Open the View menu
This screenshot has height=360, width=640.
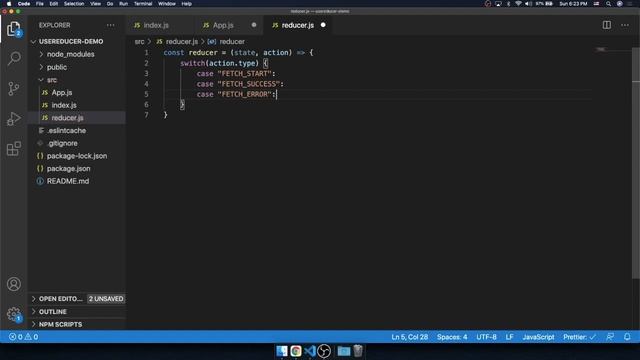click(x=96, y=4)
